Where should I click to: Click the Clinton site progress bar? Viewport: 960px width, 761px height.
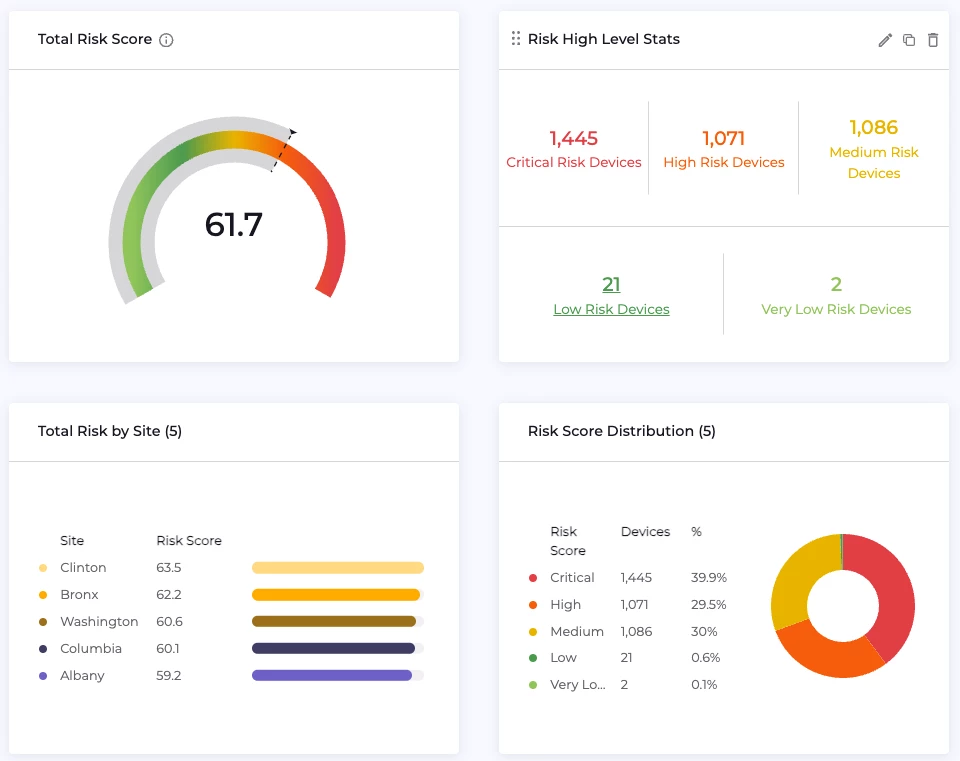point(338,568)
